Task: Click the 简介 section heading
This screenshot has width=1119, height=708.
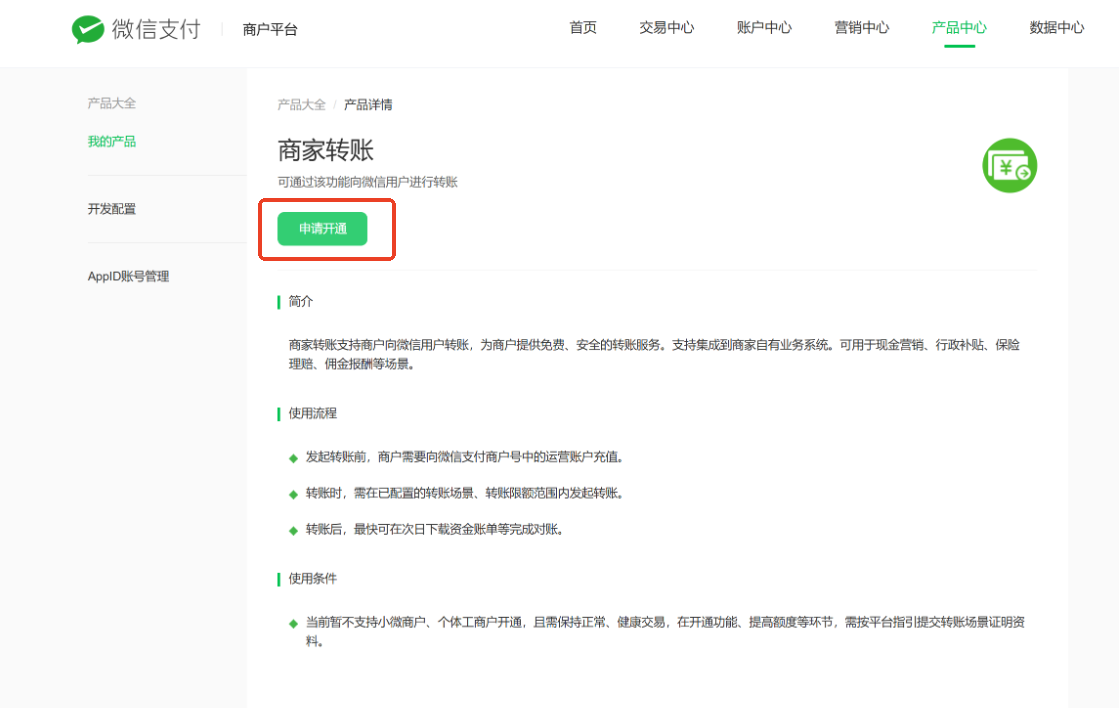Action: (300, 301)
